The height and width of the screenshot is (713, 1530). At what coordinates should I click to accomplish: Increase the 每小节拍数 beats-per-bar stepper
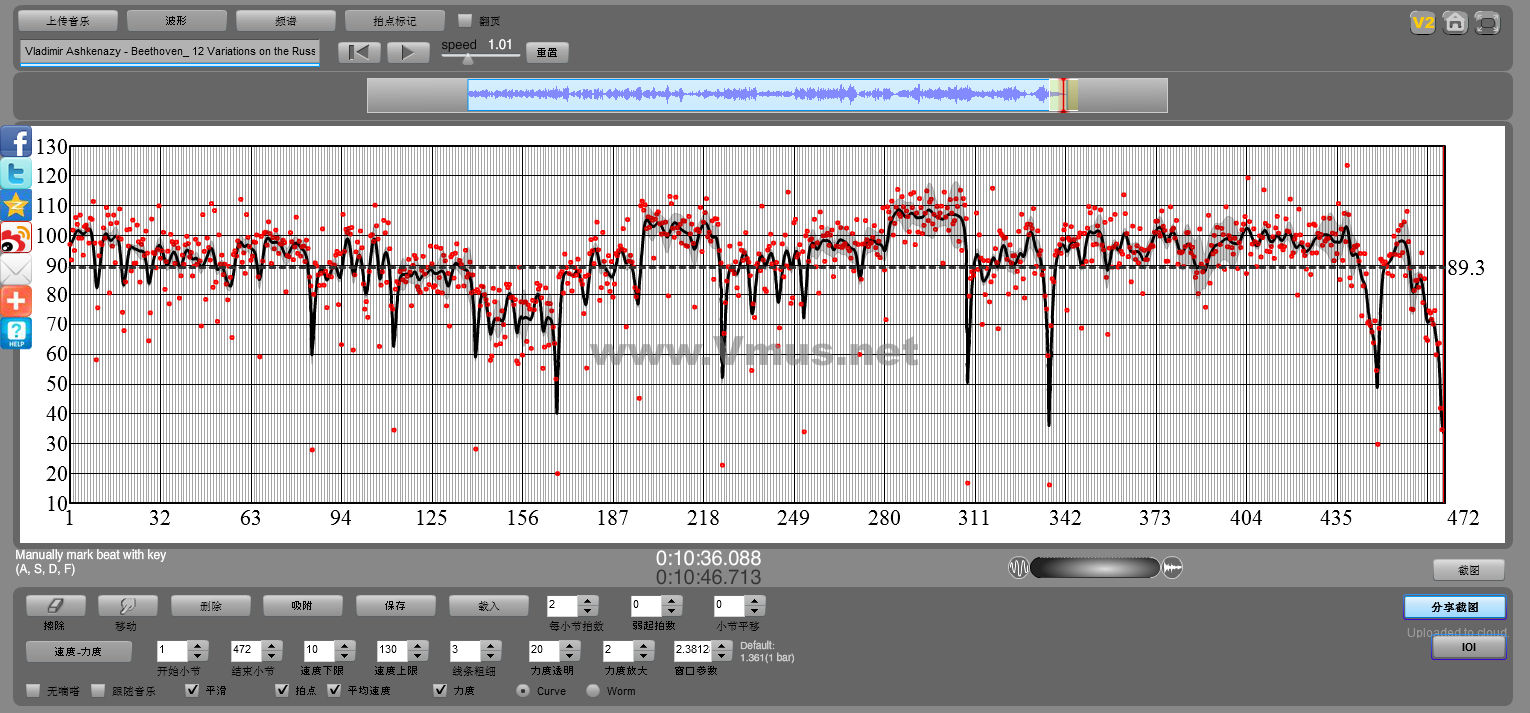[588, 601]
